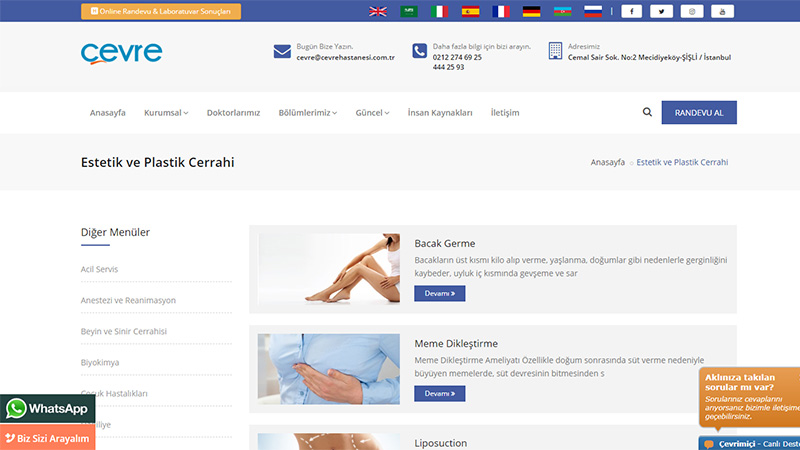Open the Çevrimiçi Canlı Destek chat bar
Viewport: 800px width, 450px height.
point(749,443)
